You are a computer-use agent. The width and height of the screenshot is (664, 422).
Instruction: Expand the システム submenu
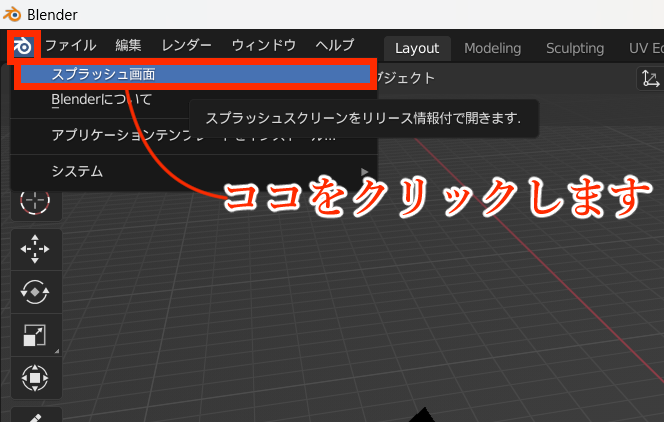coord(194,171)
